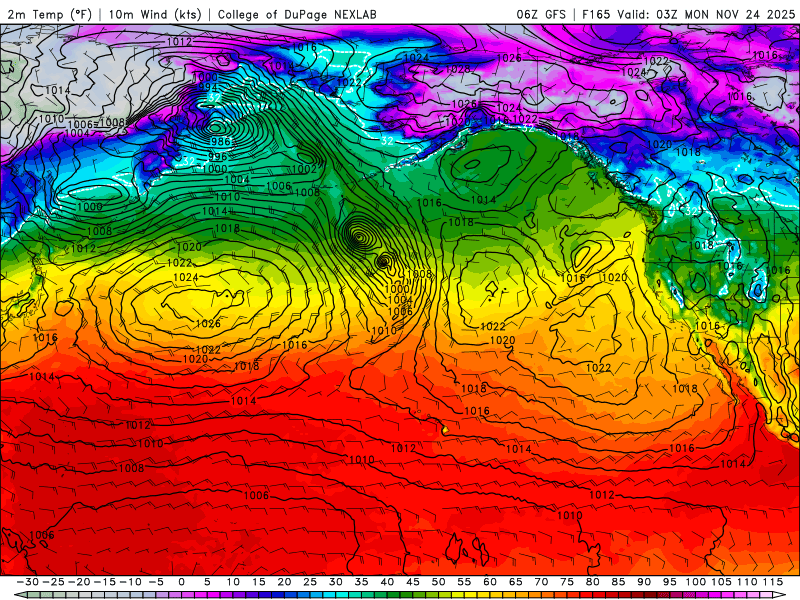800x600 pixels.
Task: Pick the 65 value on the temperature legend
Action: pos(515,582)
